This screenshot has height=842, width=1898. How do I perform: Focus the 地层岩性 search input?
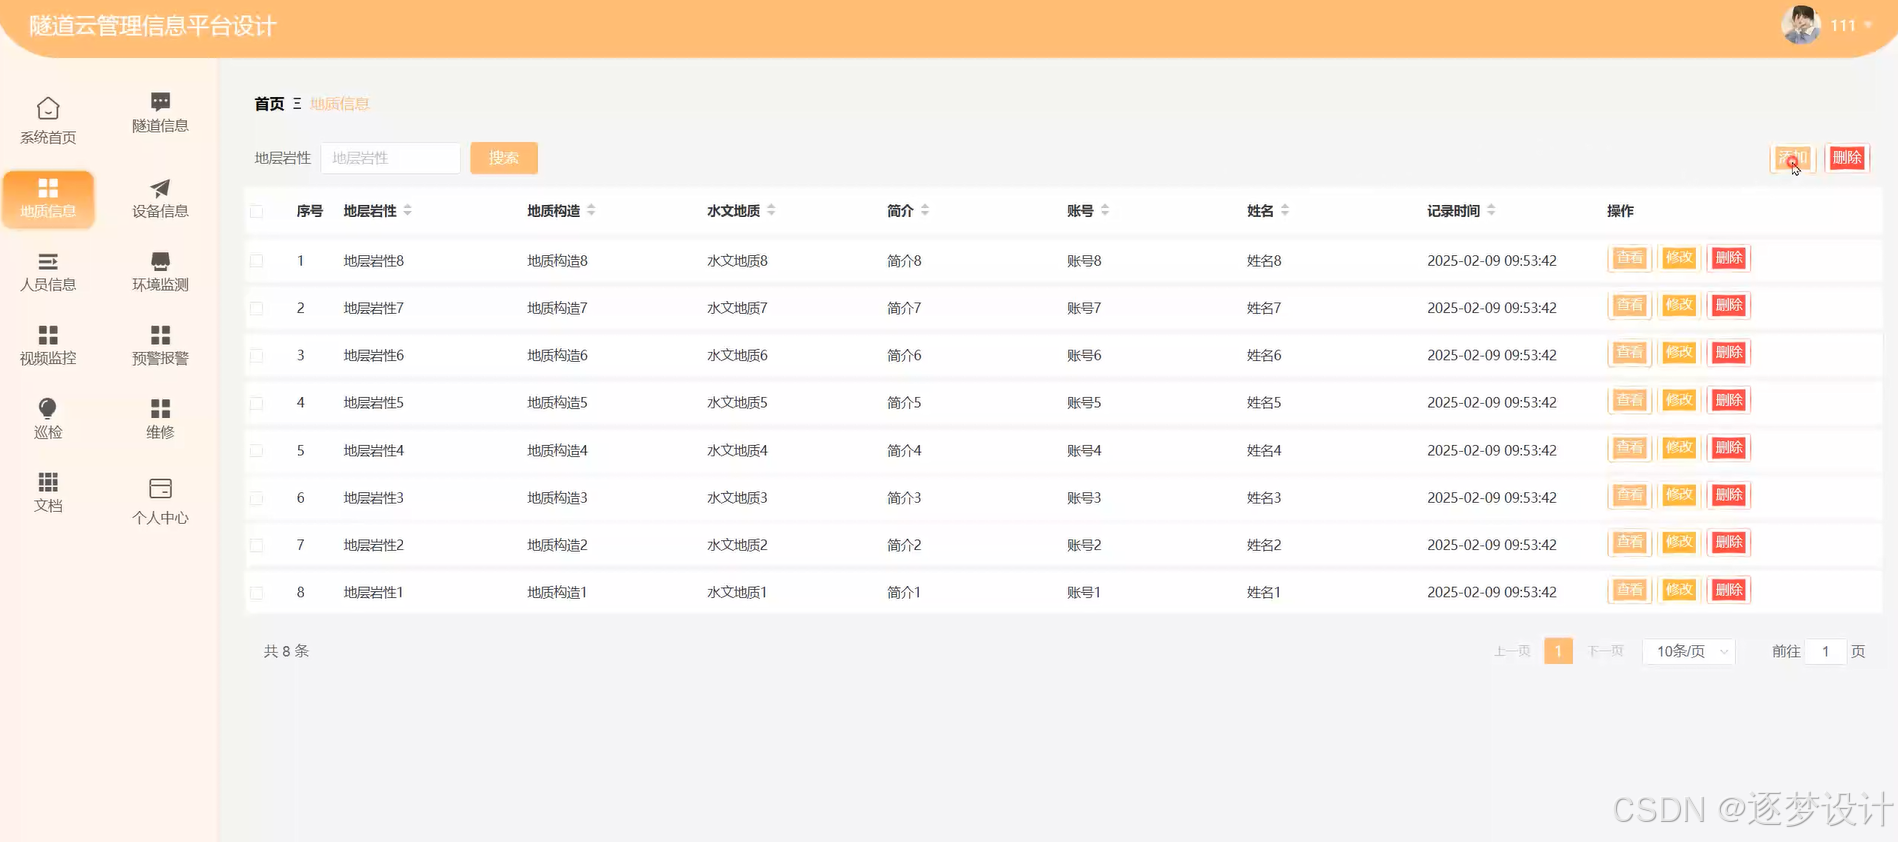[x=390, y=158]
